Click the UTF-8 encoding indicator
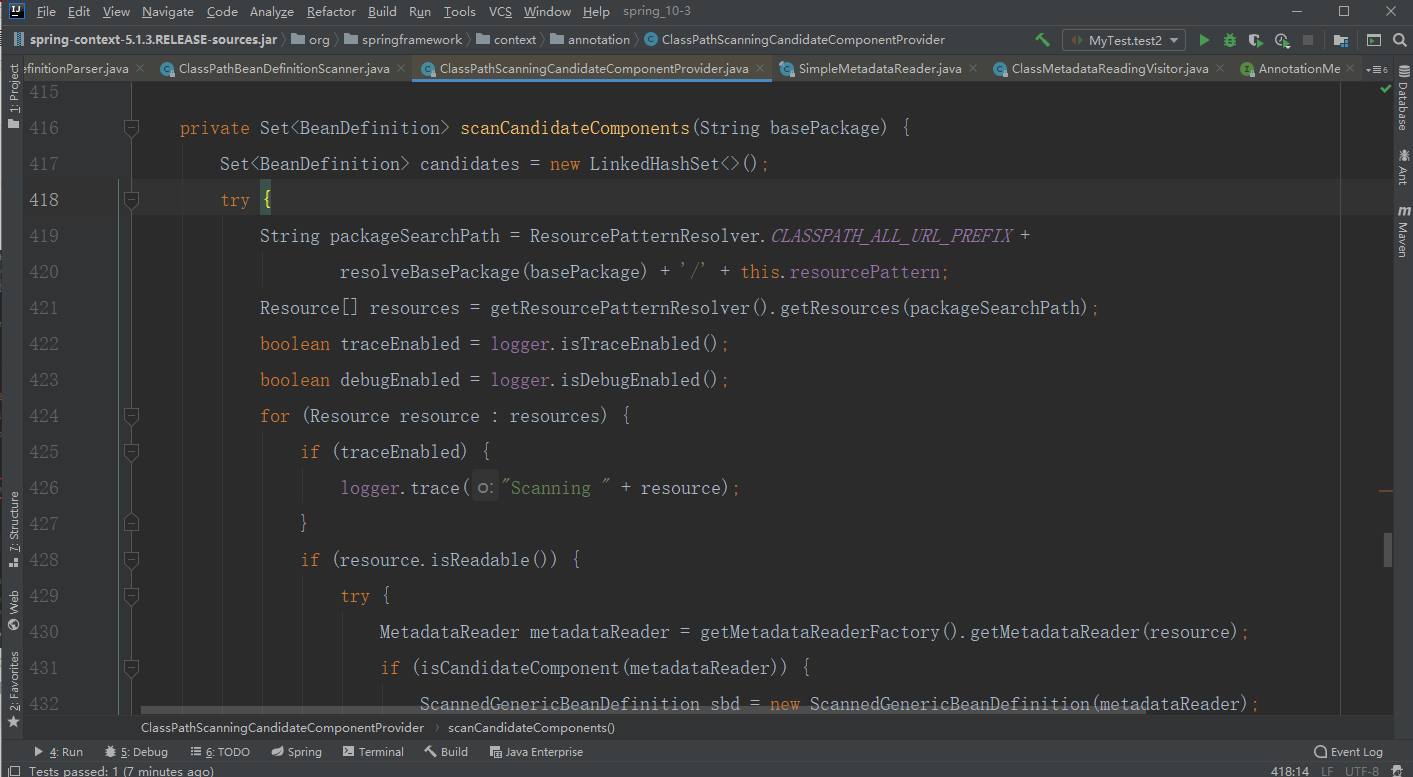 (1362, 771)
